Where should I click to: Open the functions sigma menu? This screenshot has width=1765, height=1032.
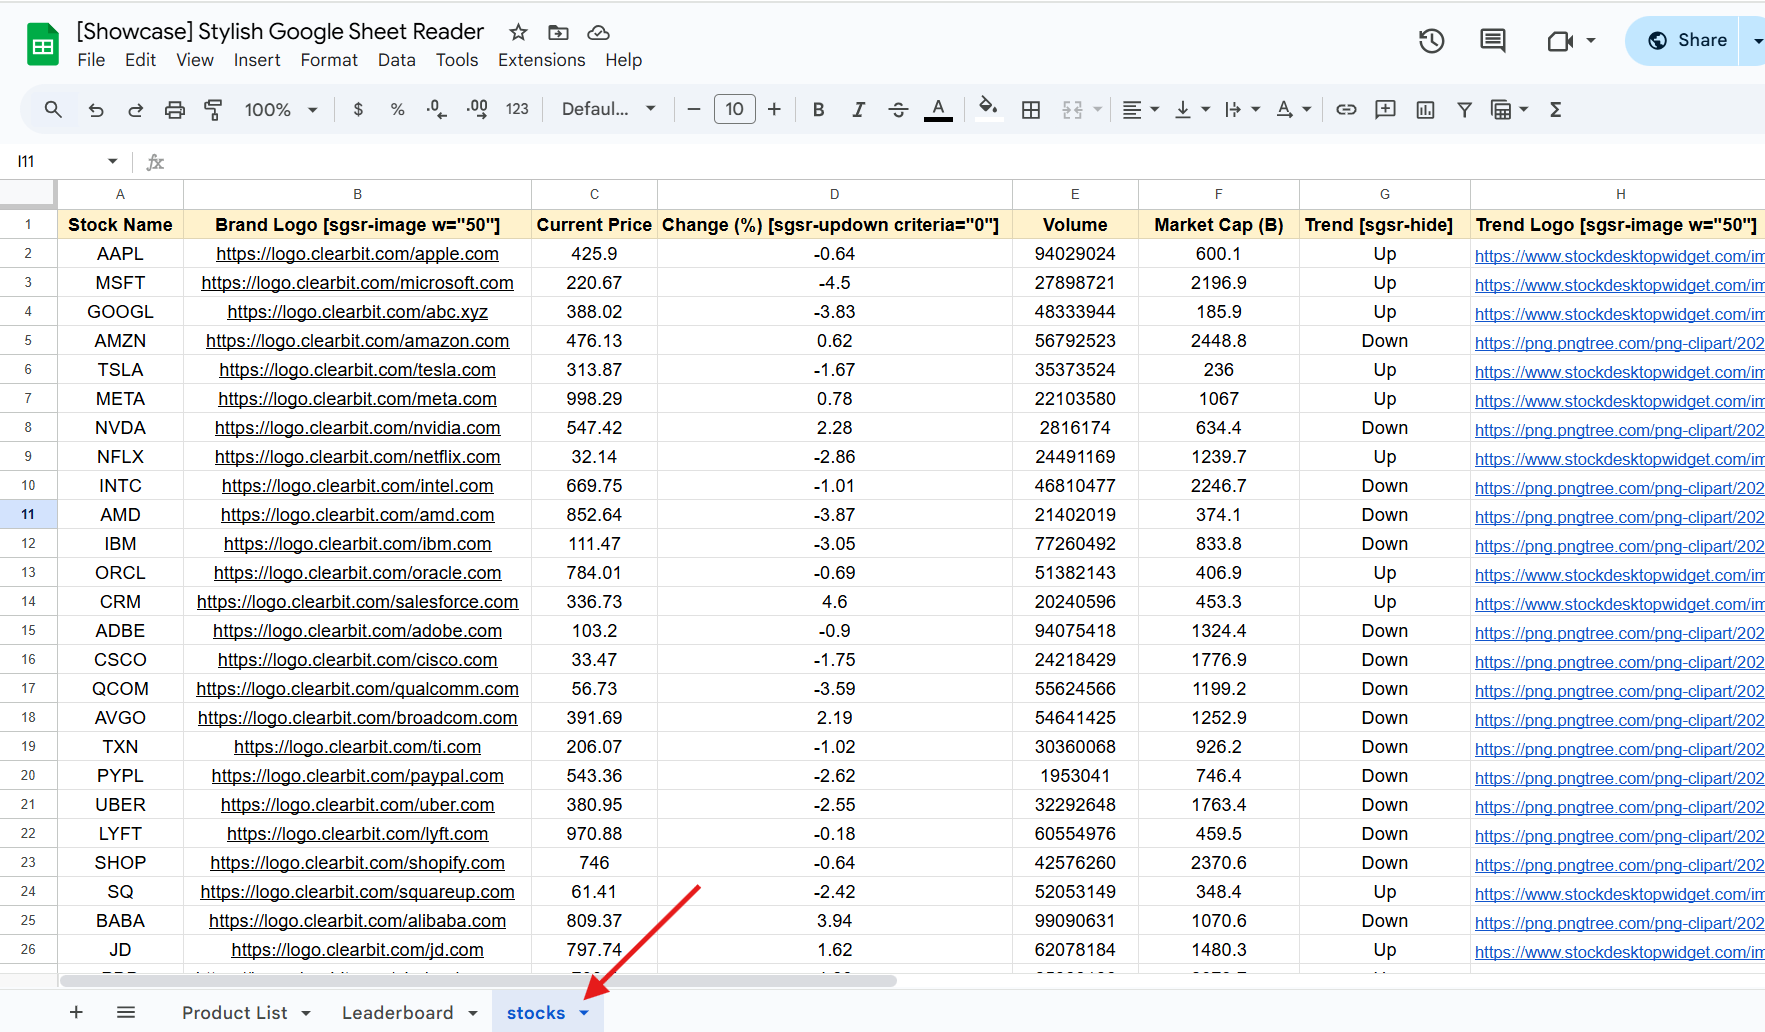[x=1555, y=109]
